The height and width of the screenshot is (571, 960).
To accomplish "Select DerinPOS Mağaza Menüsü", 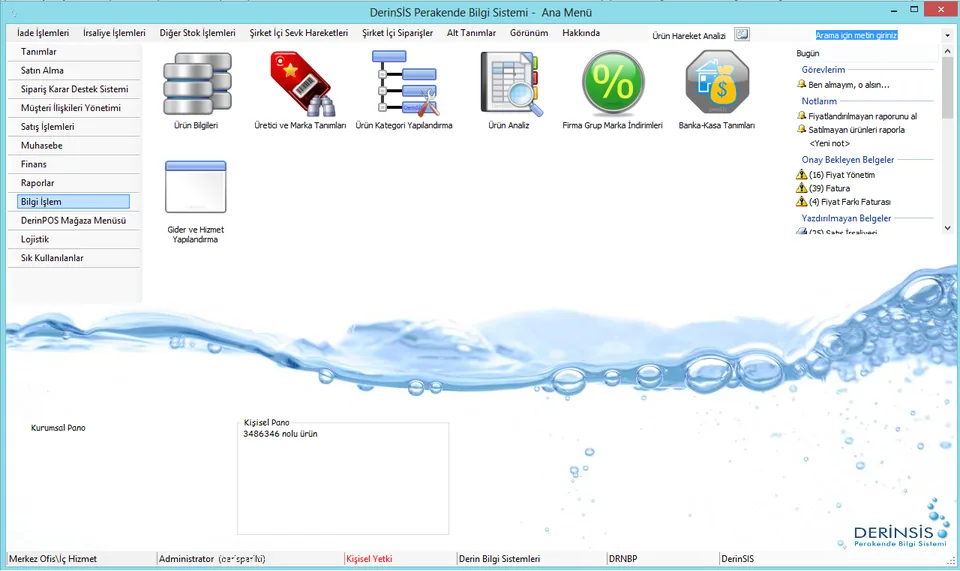I will [x=75, y=220].
